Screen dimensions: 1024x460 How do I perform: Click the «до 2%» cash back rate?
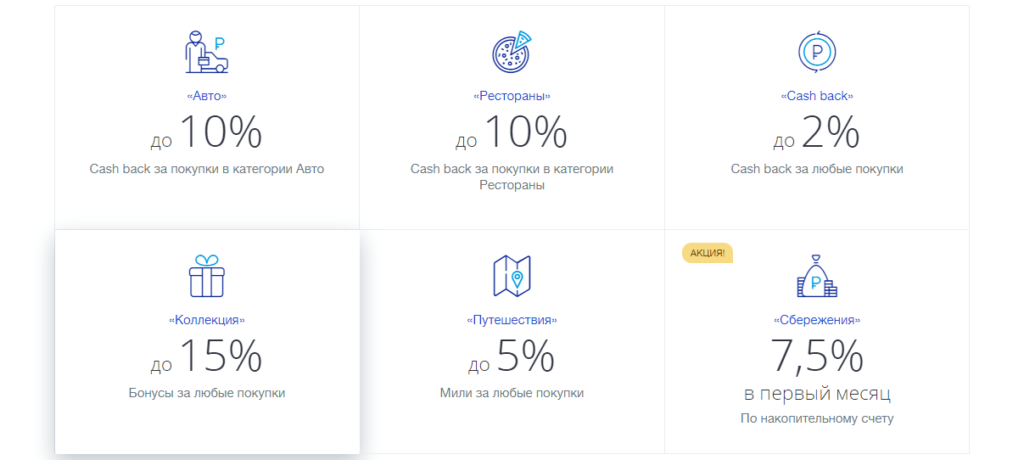[x=816, y=133]
